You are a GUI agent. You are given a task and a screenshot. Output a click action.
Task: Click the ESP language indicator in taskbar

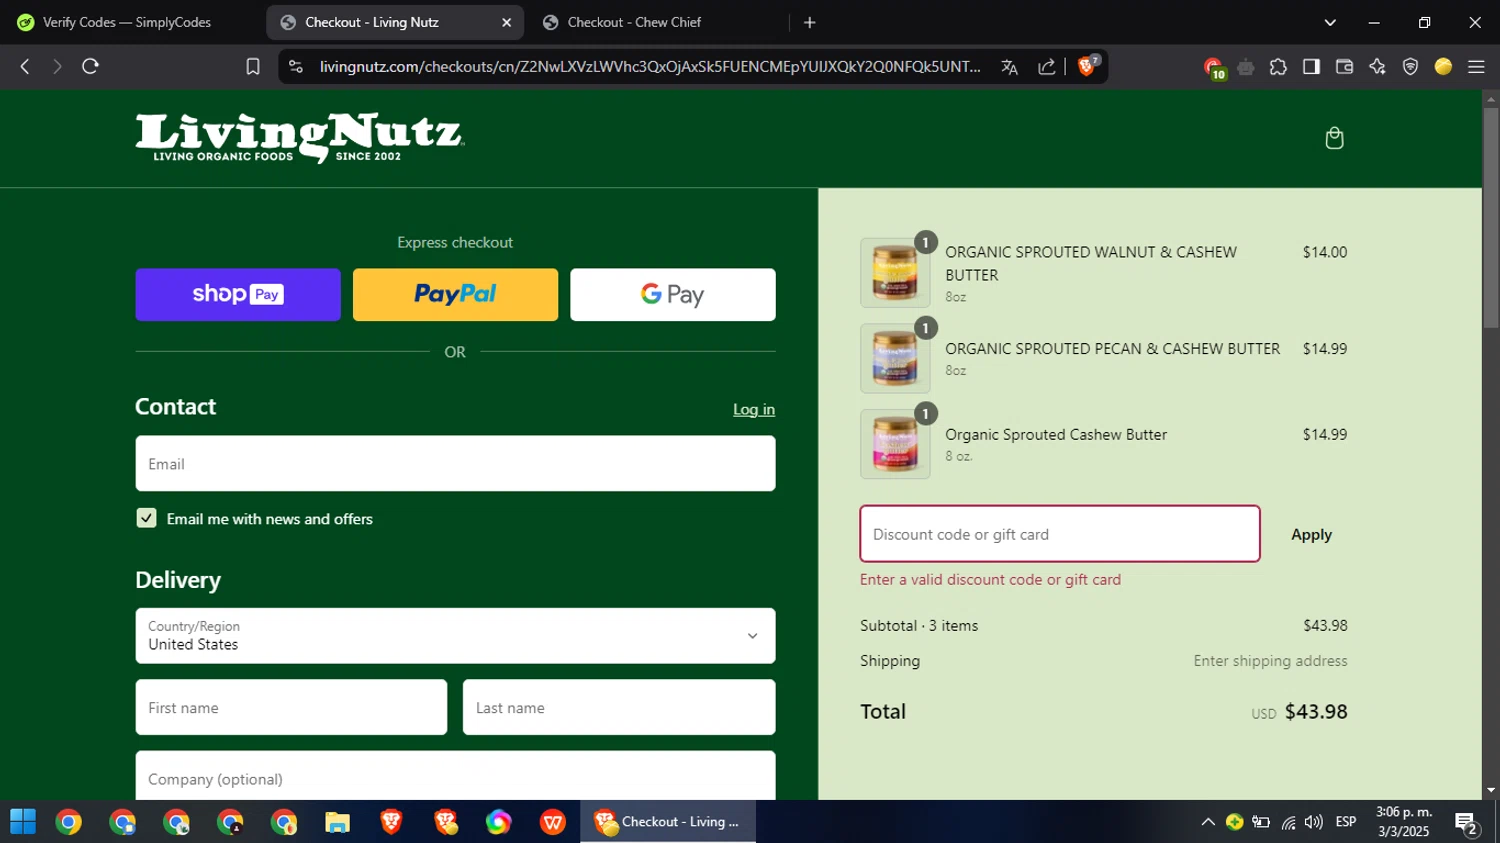click(x=1346, y=822)
